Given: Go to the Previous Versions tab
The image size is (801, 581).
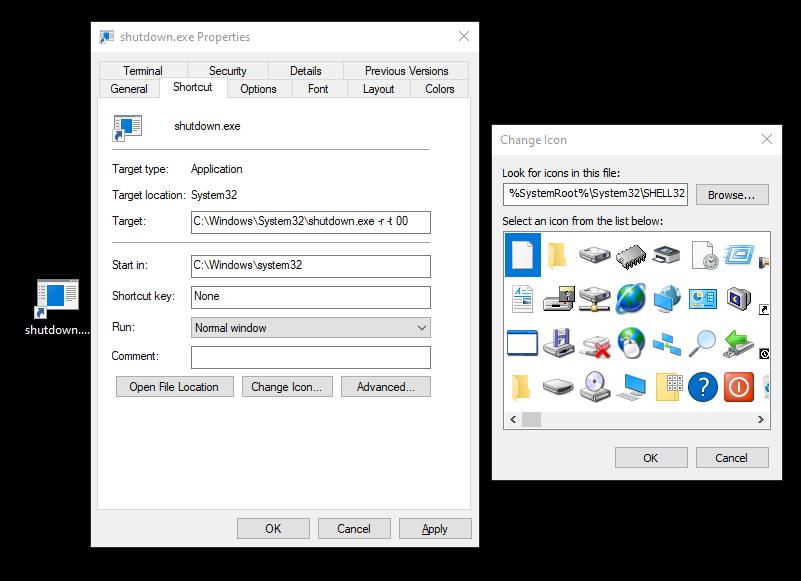Looking at the screenshot, I should (x=406, y=71).
